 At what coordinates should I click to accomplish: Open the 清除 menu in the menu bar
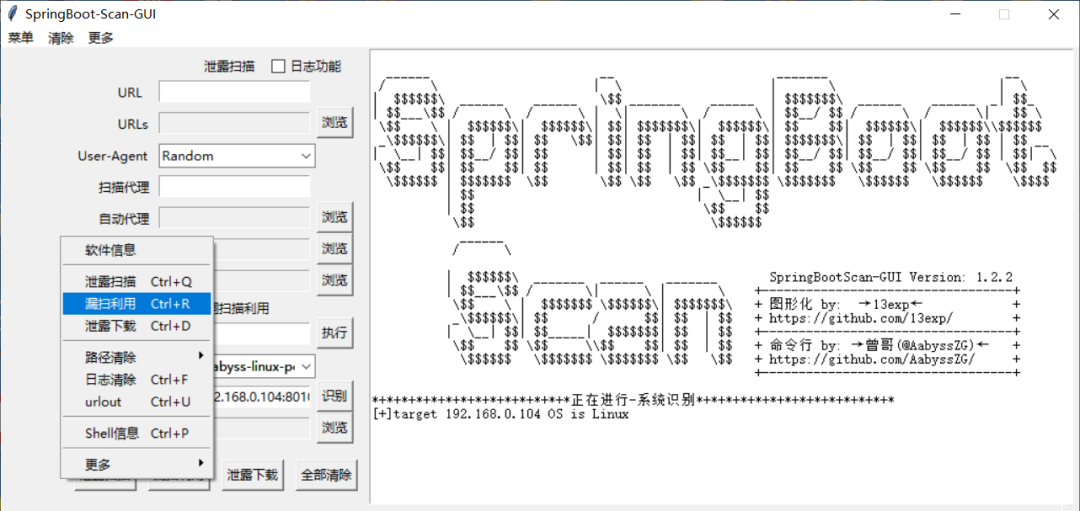click(x=61, y=38)
